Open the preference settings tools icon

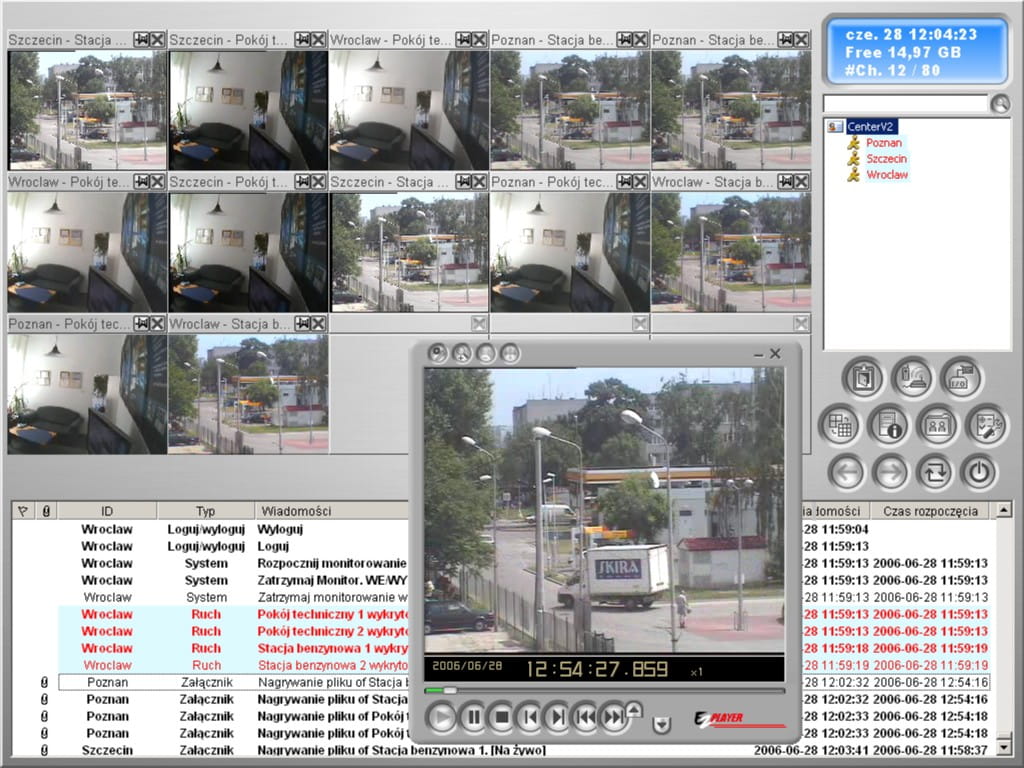[x=985, y=425]
